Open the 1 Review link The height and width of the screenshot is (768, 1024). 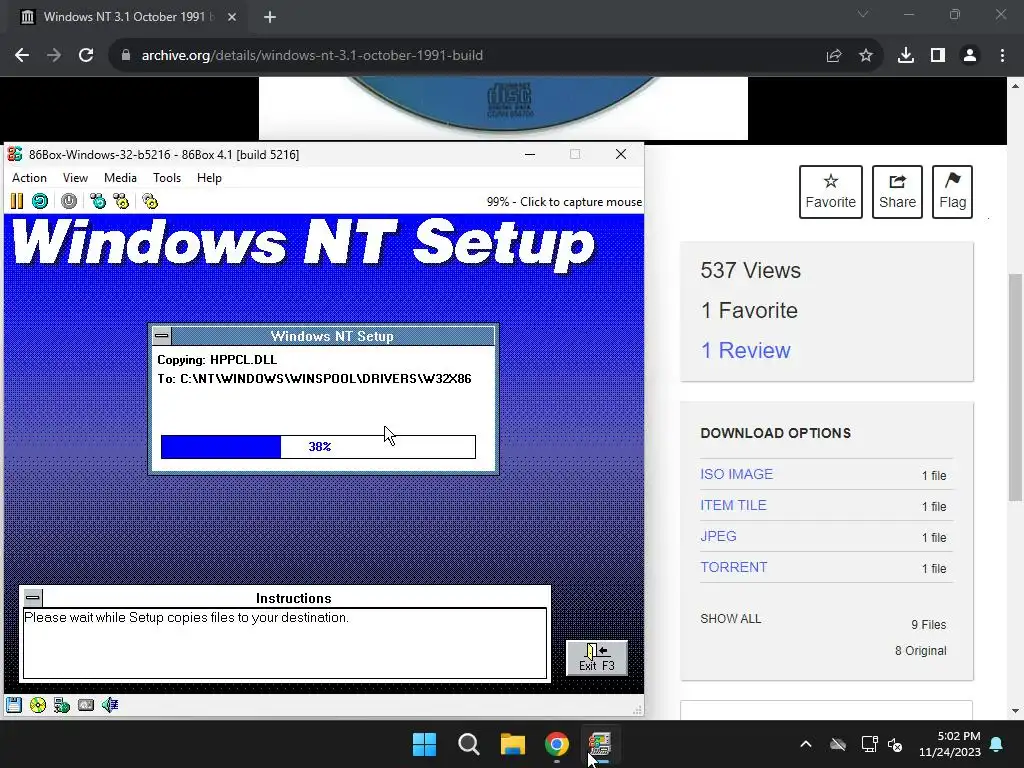point(745,351)
